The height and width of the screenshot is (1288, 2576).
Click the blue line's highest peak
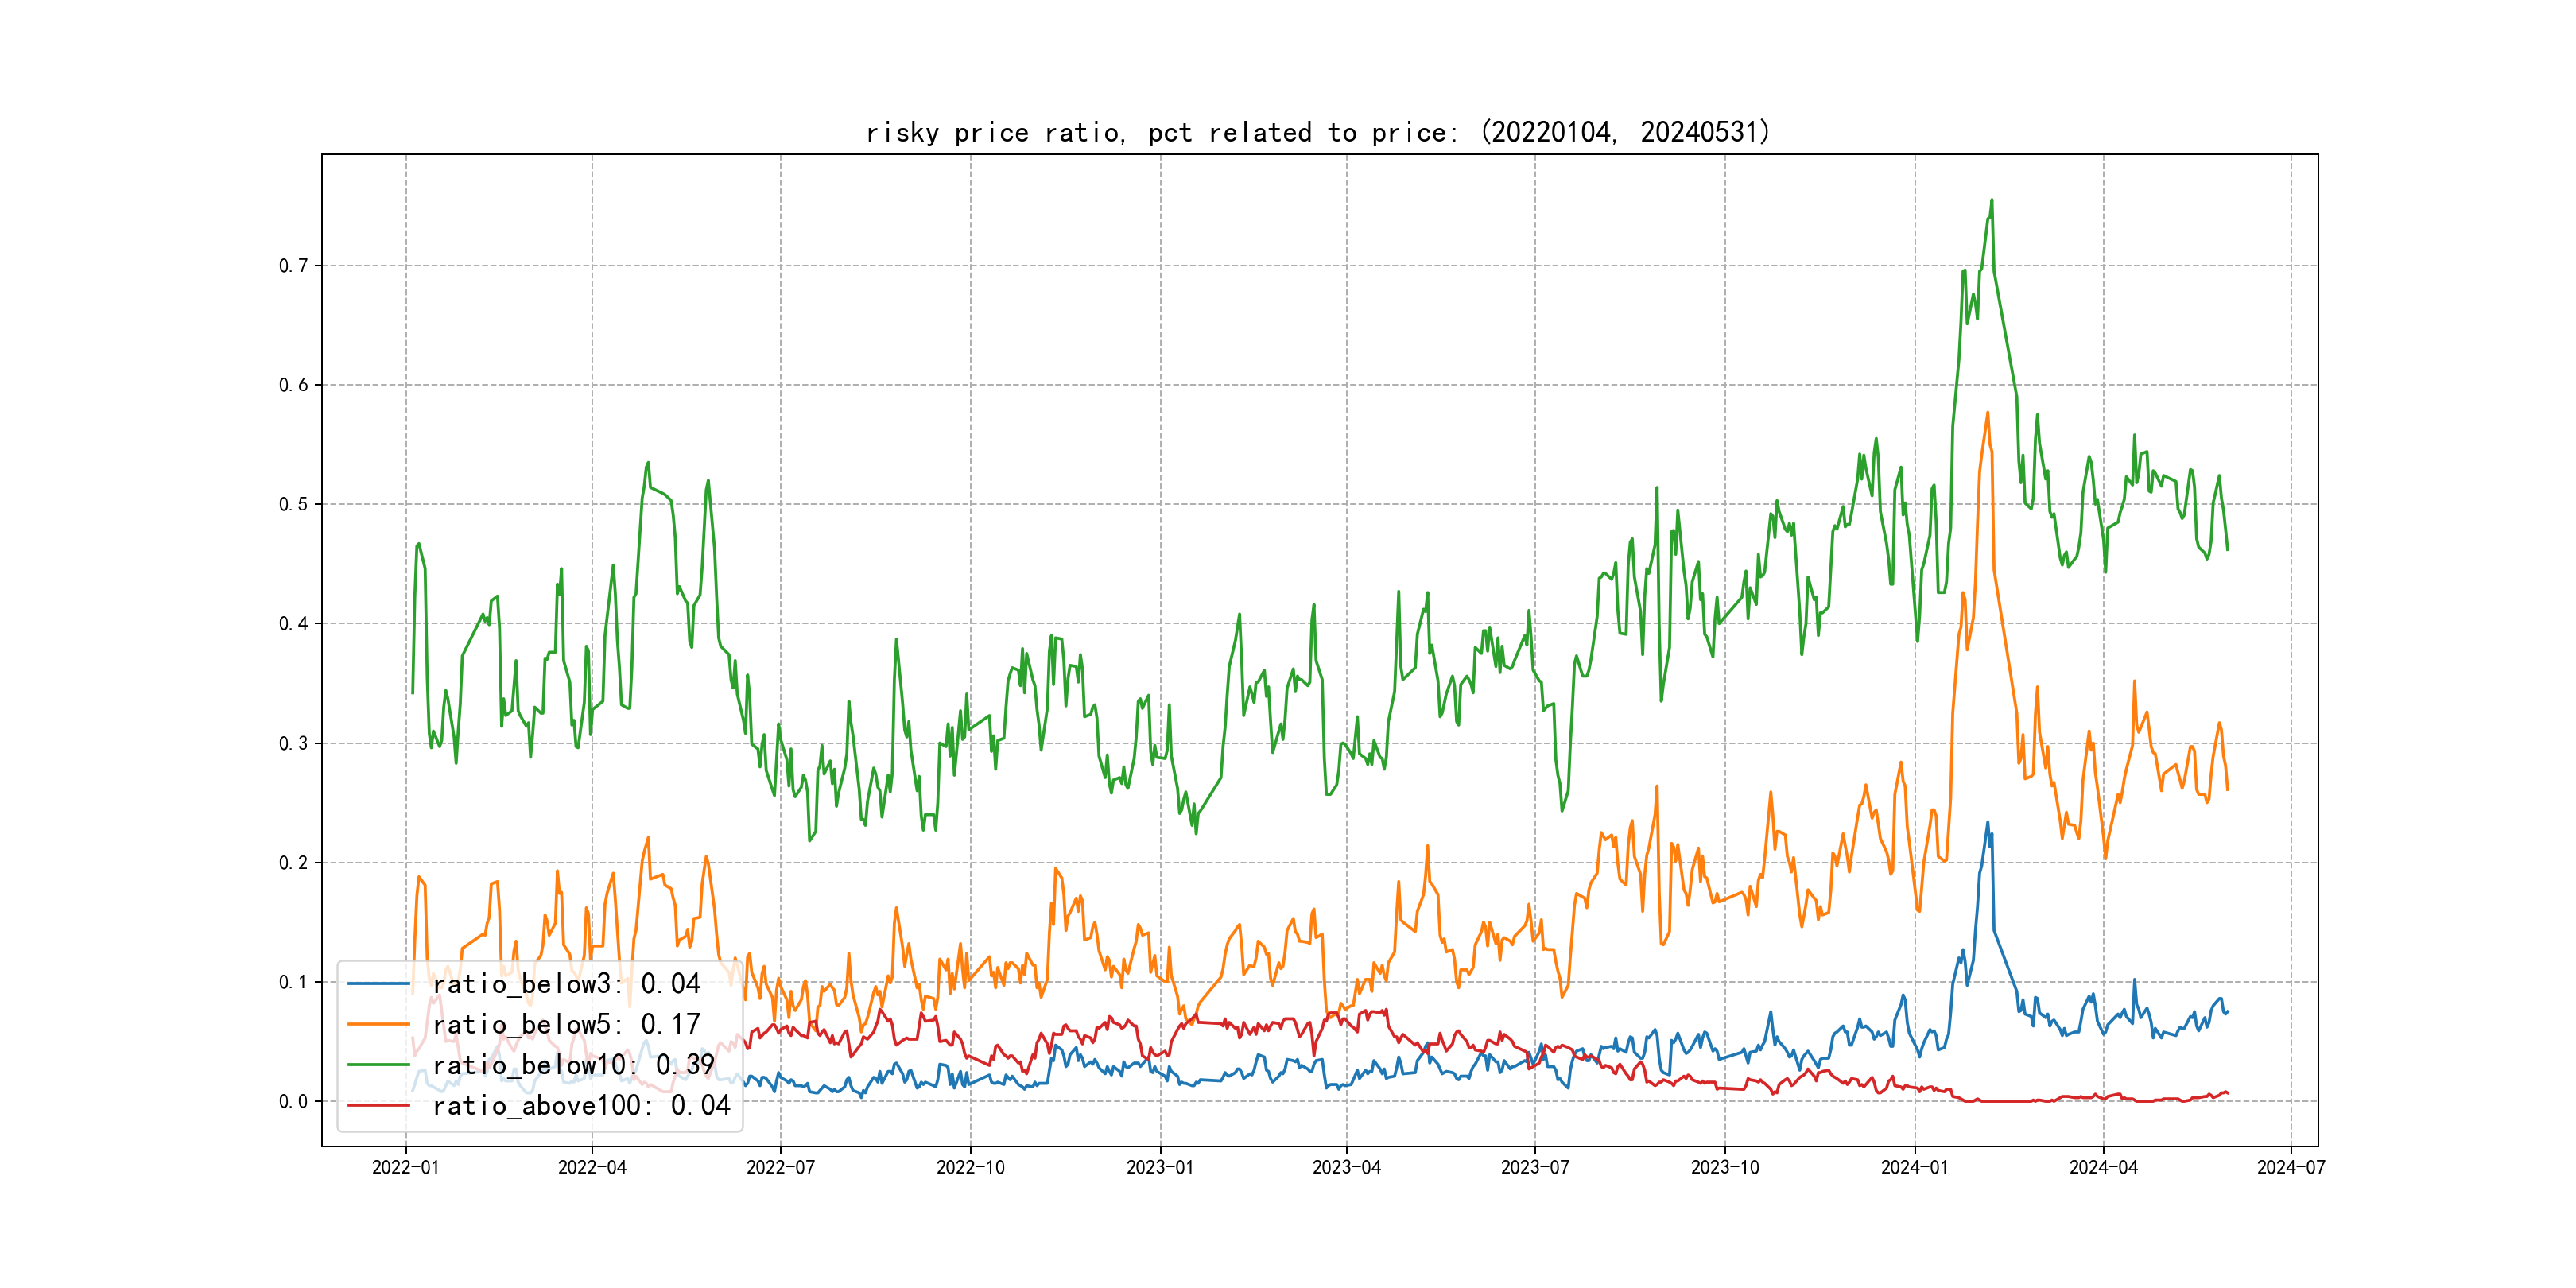[x=1987, y=823]
